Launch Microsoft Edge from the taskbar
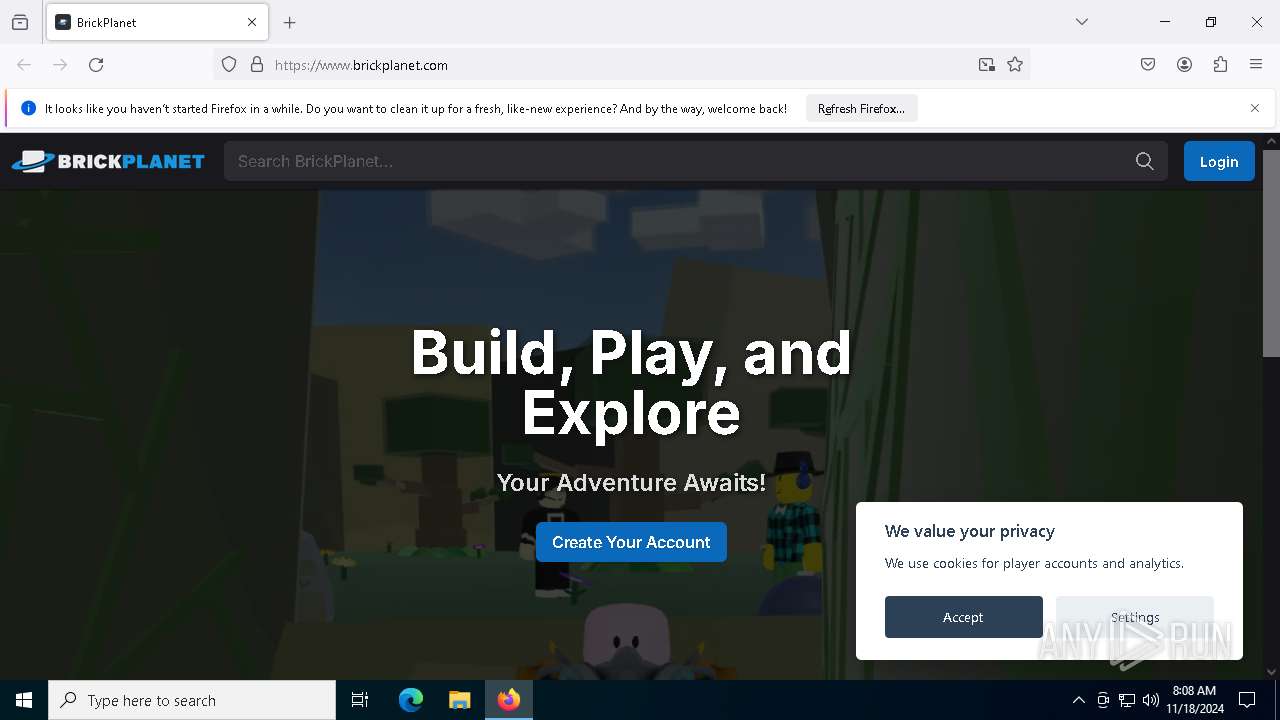Image resolution: width=1280 pixels, height=720 pixels. pos(411,700)
